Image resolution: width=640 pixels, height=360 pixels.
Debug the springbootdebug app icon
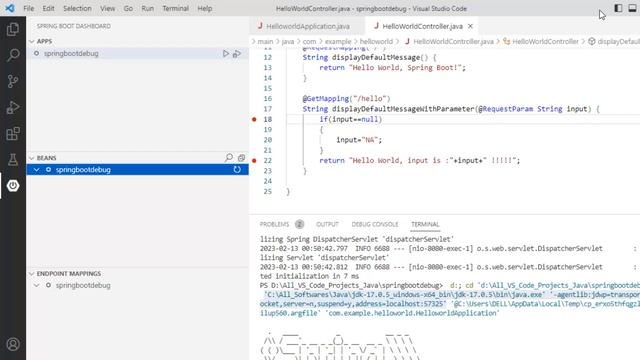pyautogui.click(x=237, y=53)
